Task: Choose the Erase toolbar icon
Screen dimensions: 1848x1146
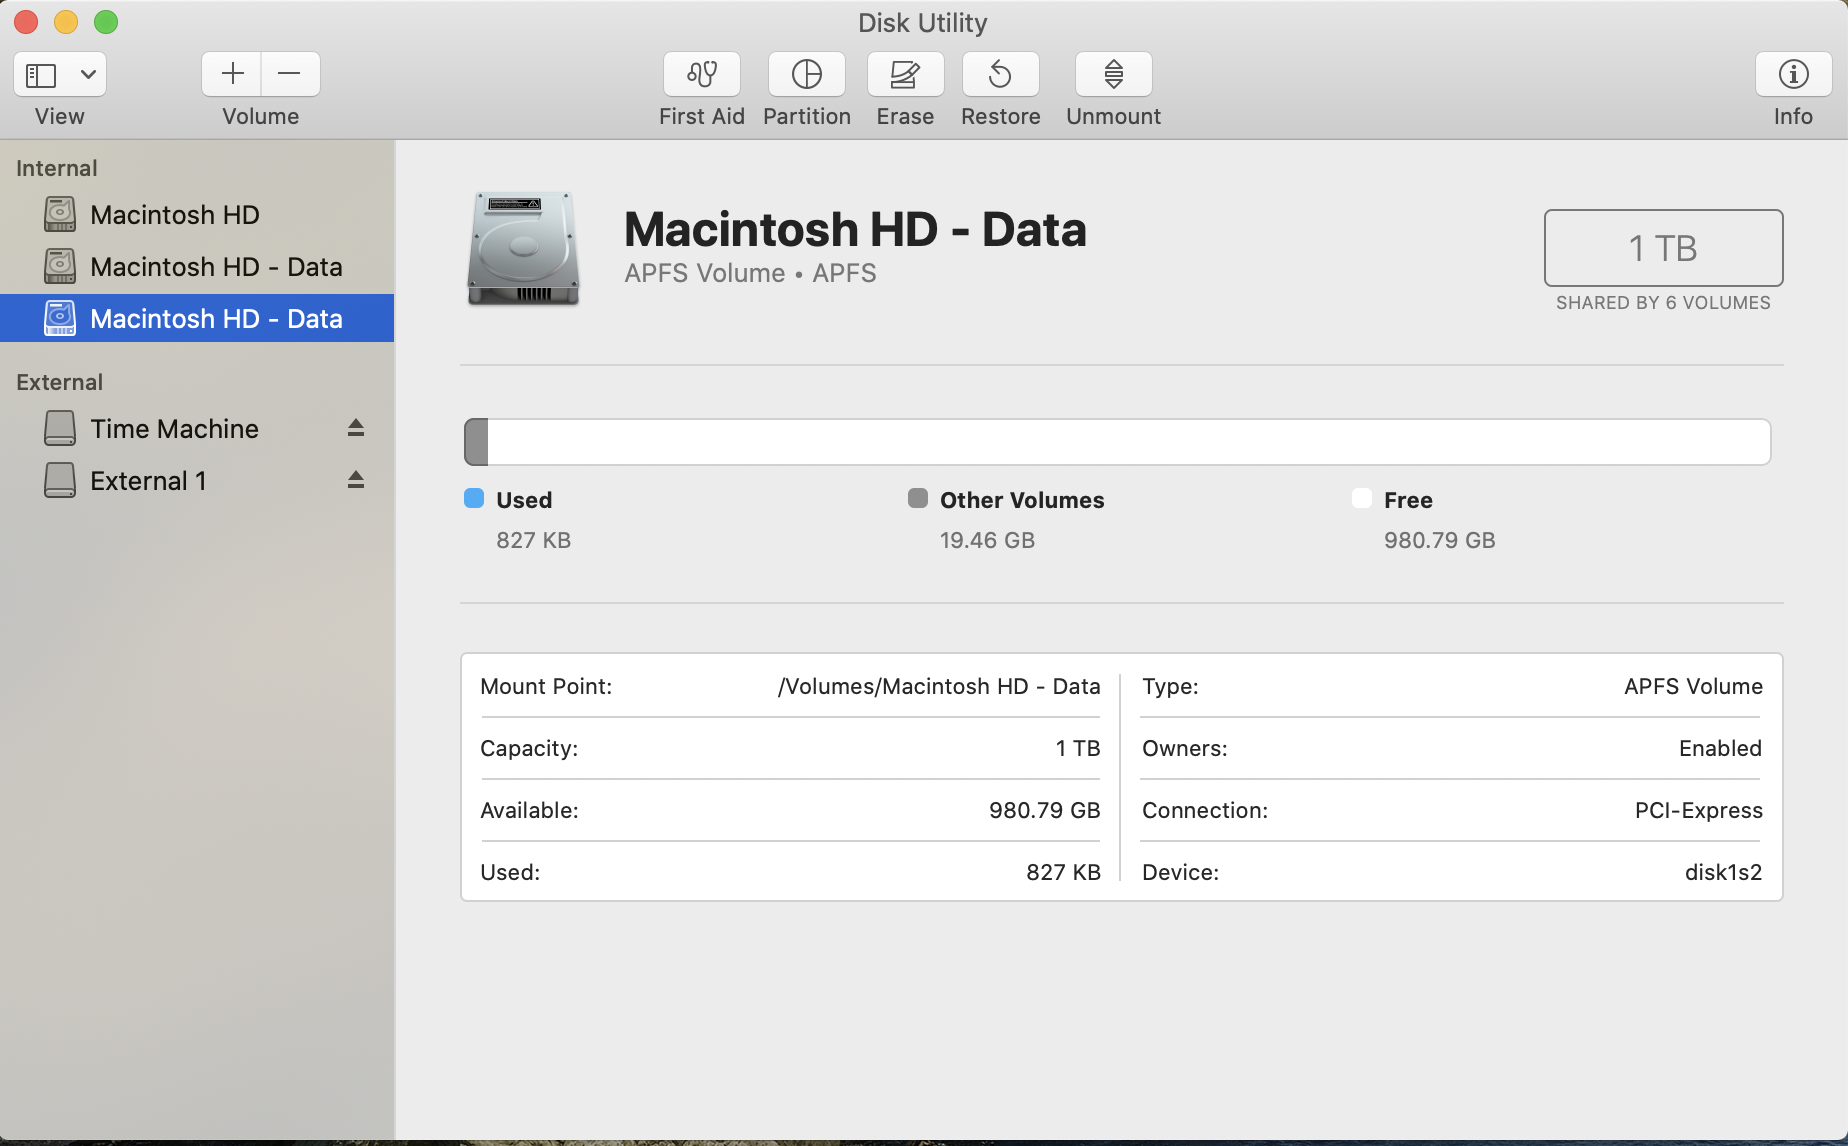Action: pyautogui.click(x=905, y=74)
